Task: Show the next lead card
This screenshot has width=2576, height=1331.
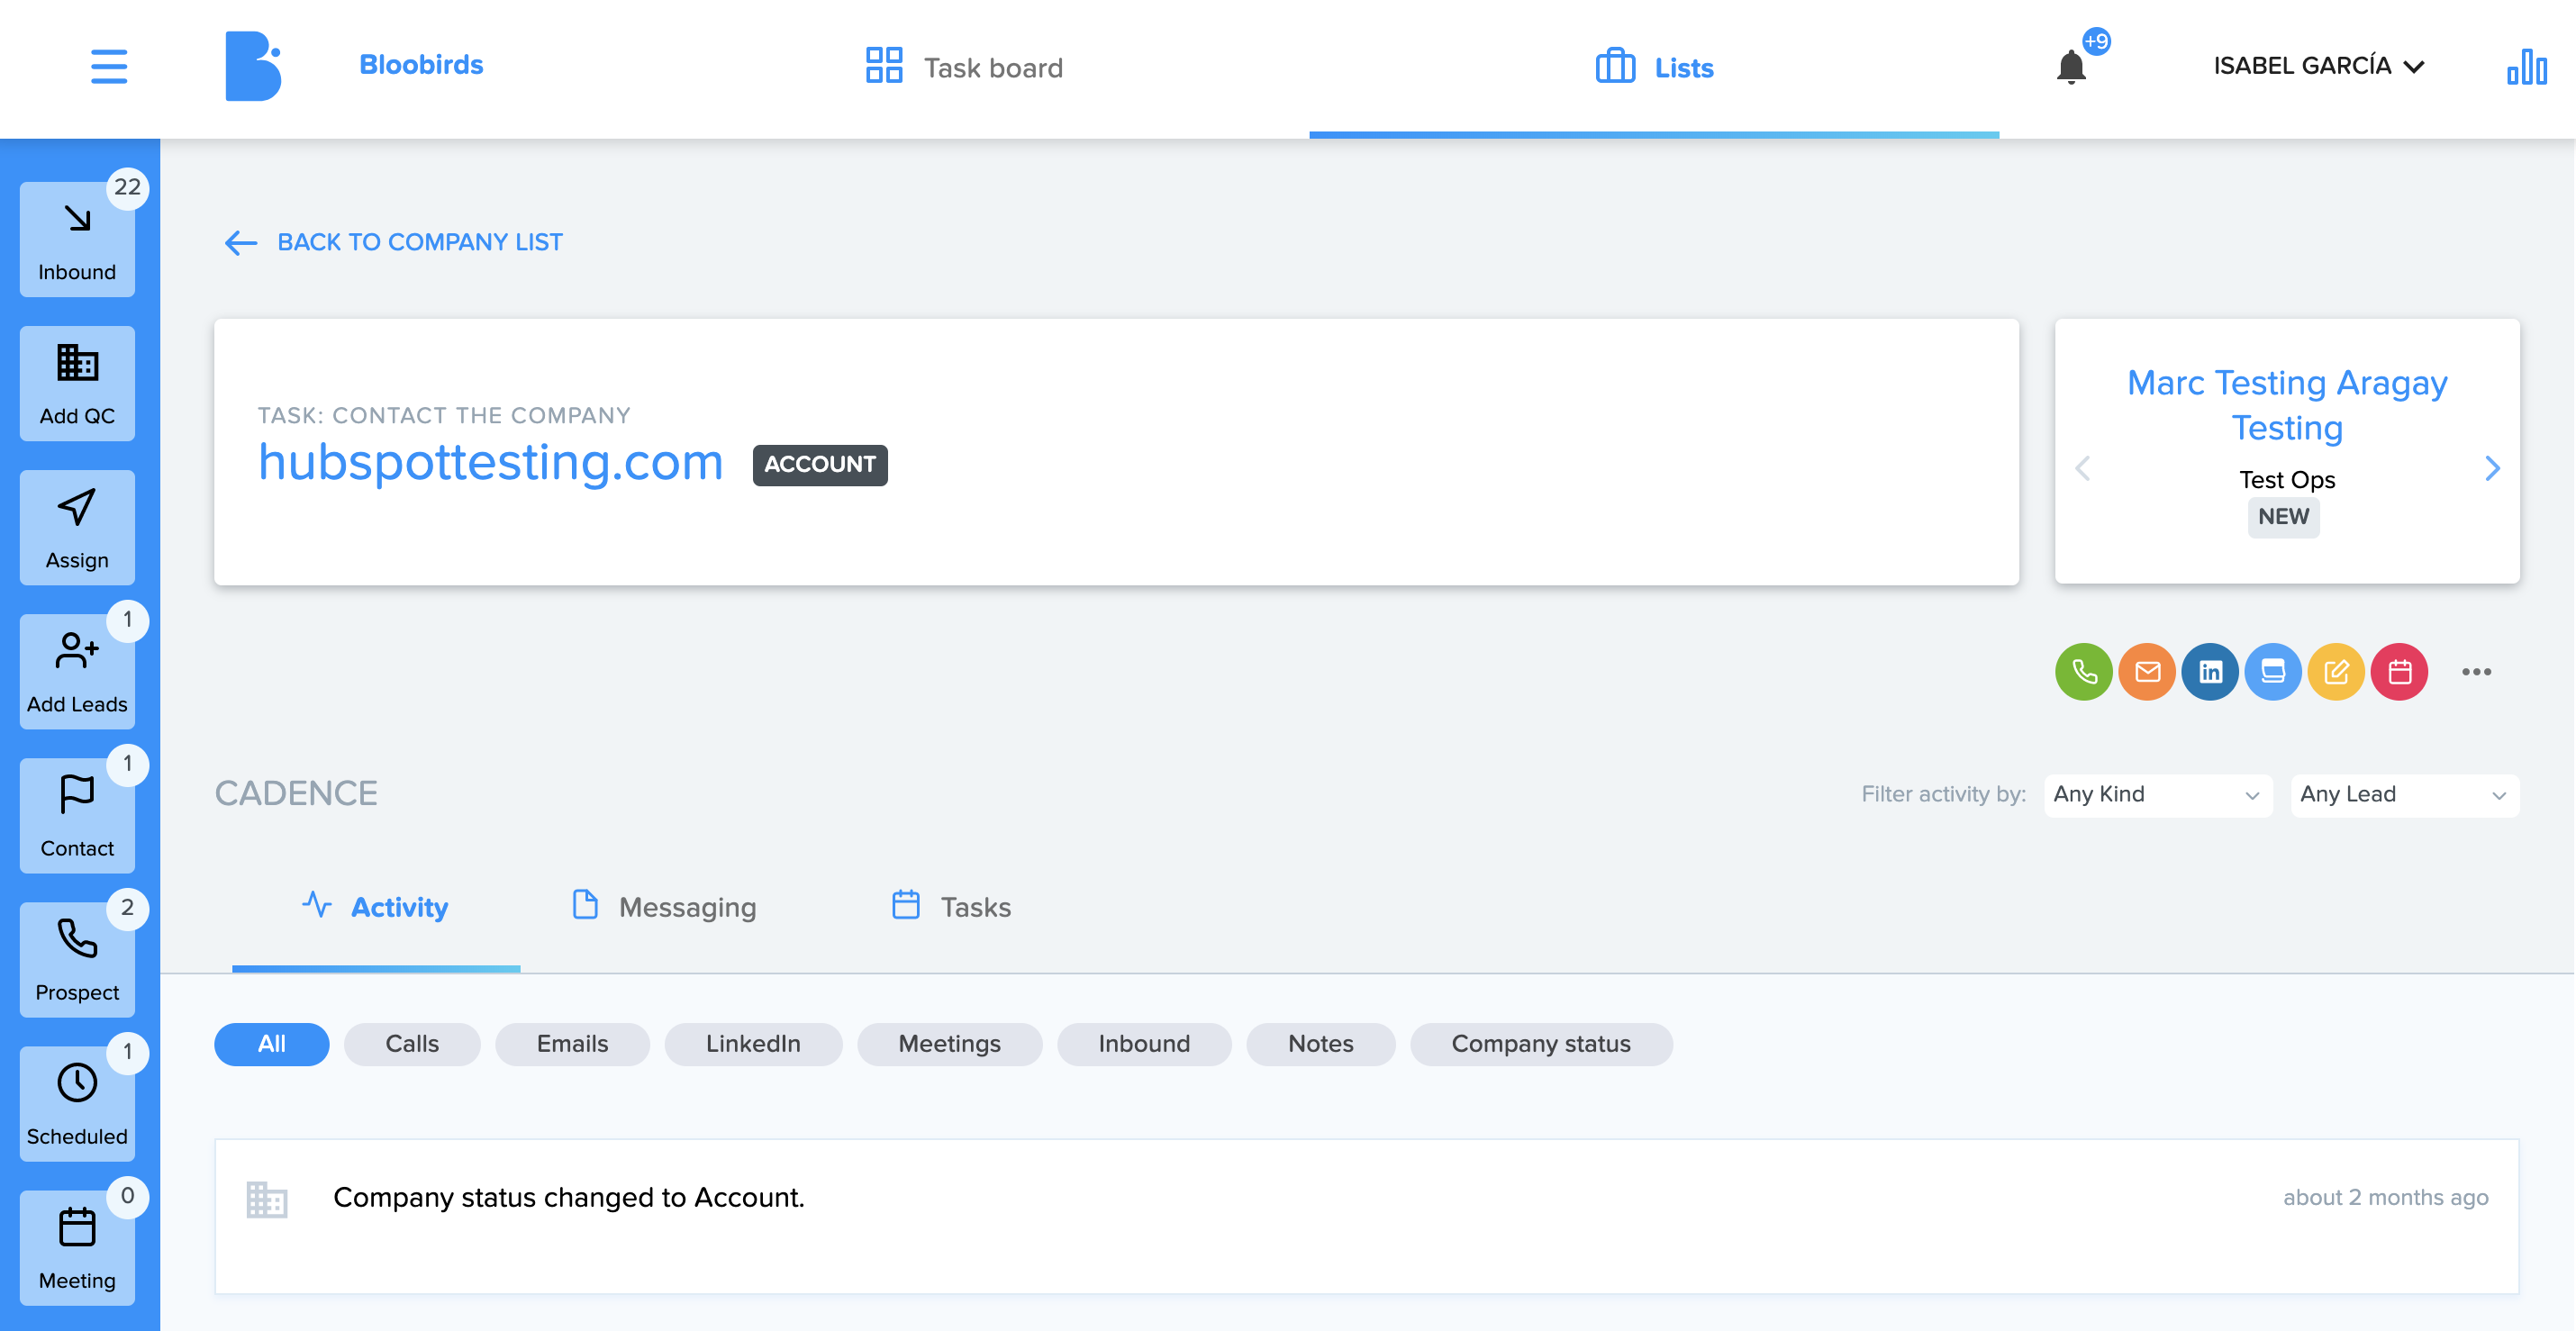Action: coord(2492,468)
